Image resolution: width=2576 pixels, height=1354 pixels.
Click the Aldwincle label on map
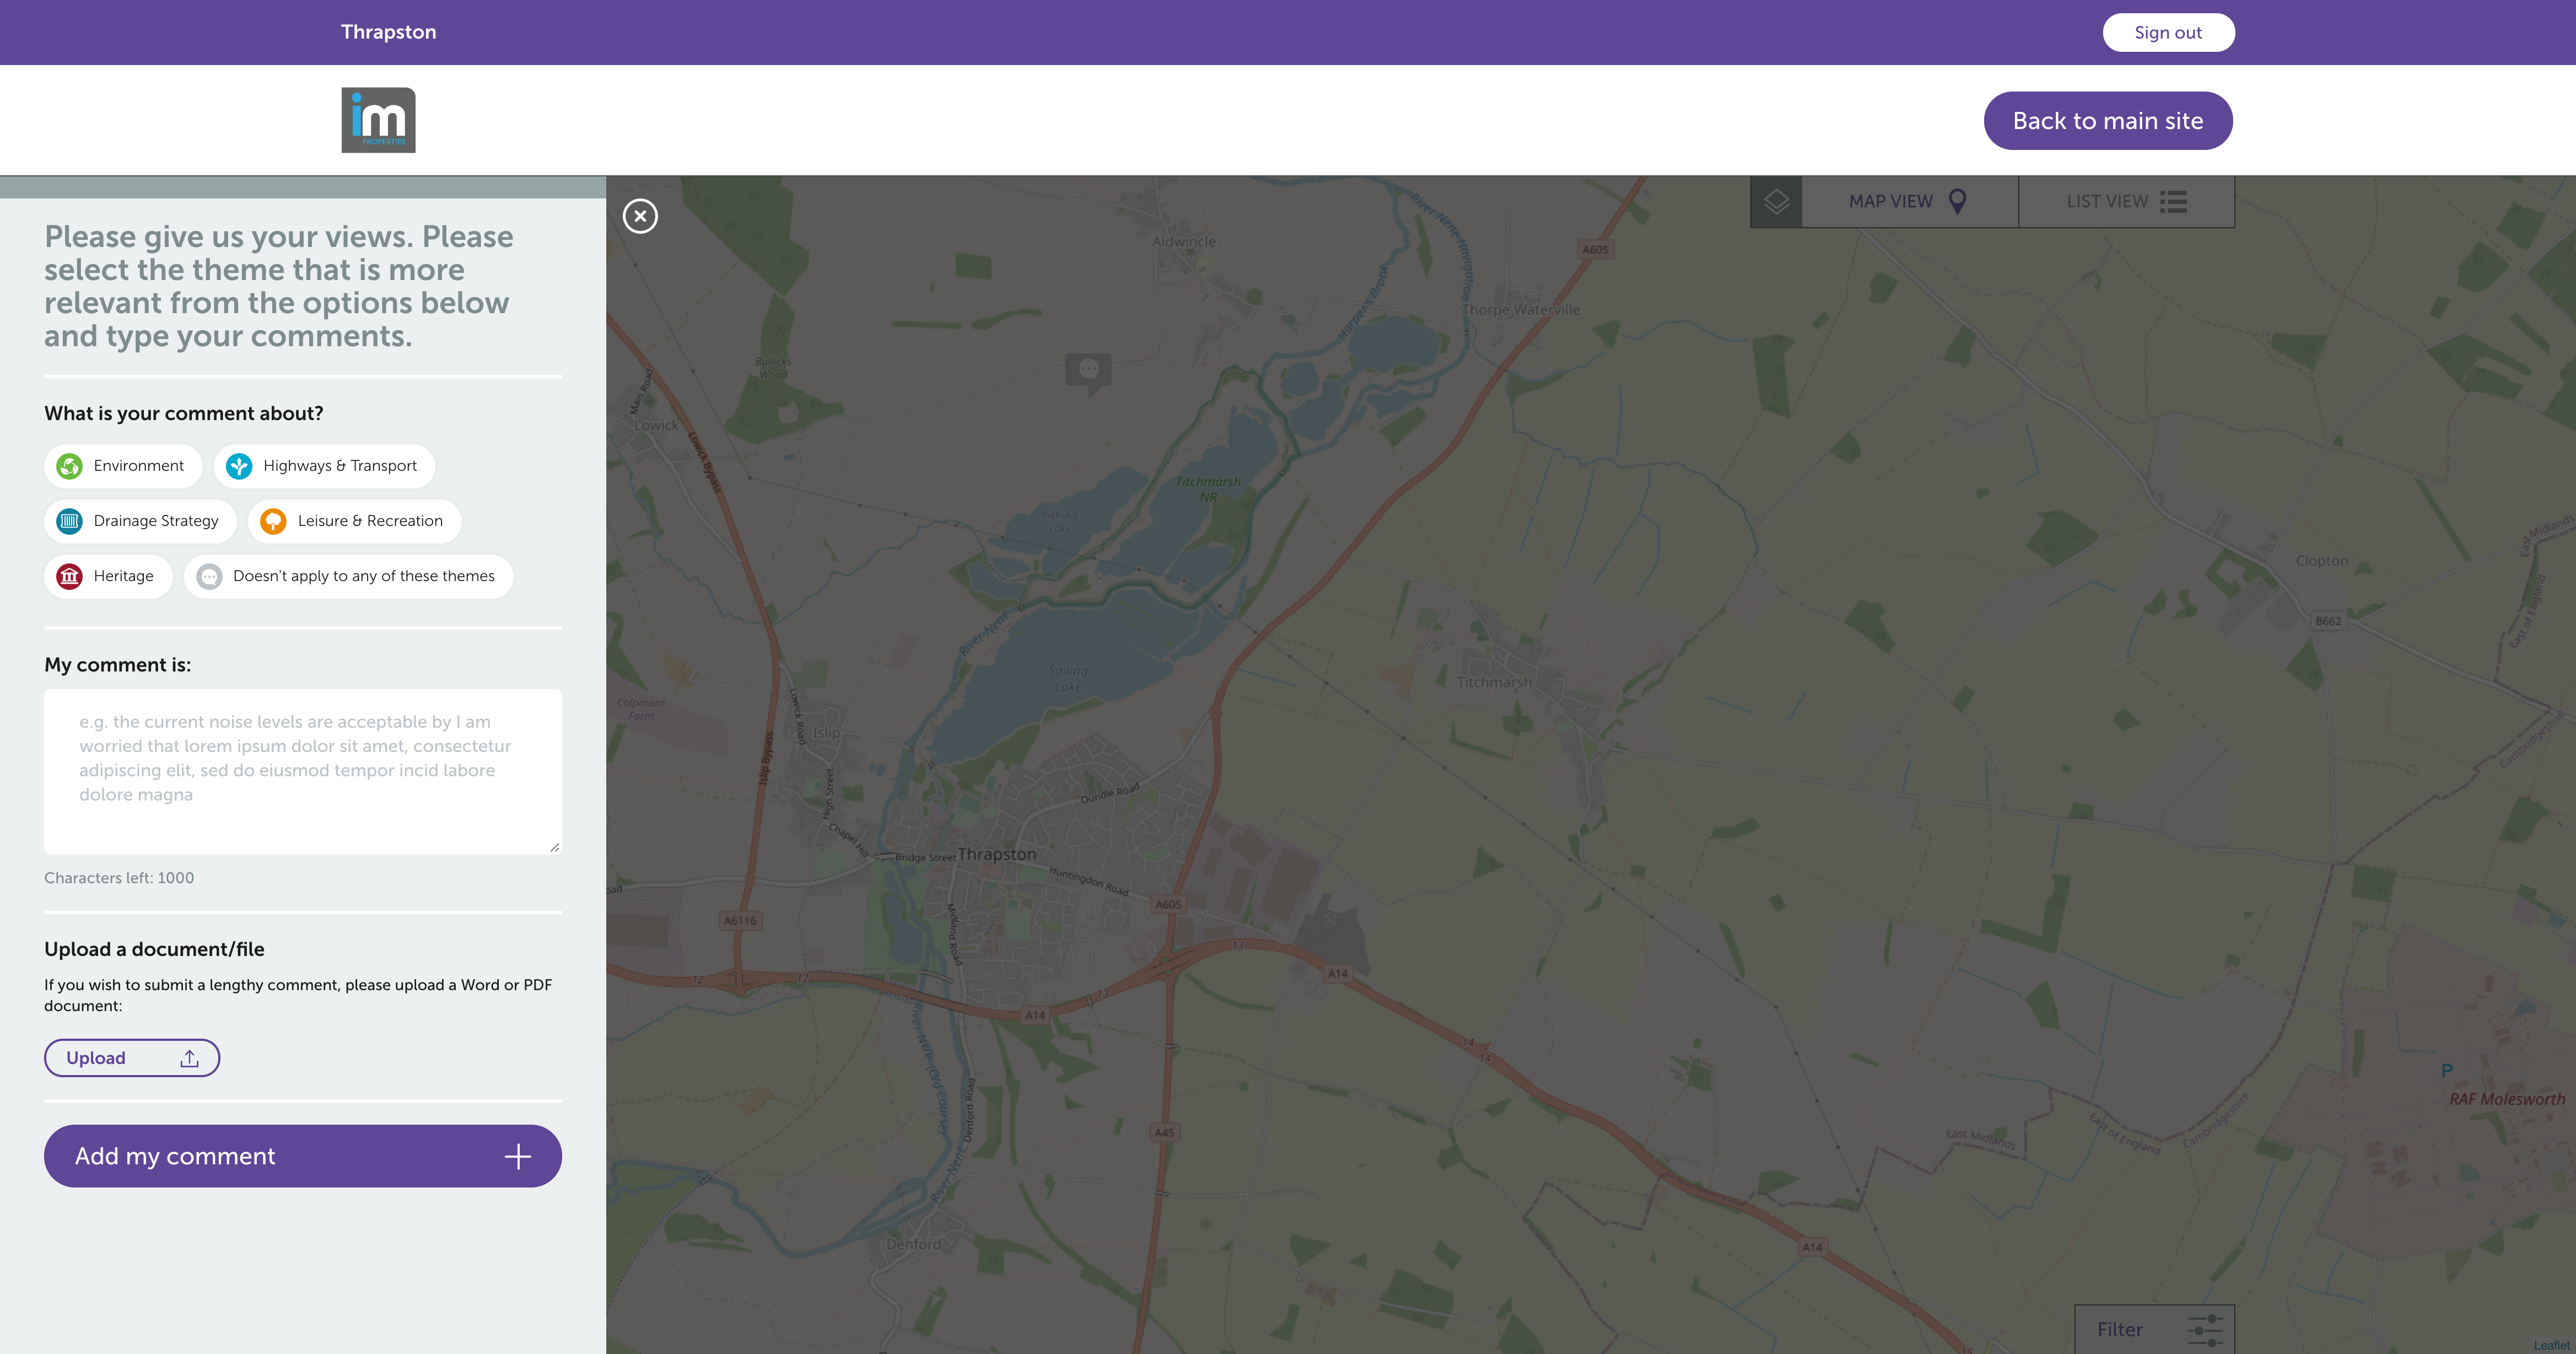pyautogui.click(x=1184, y=242)
